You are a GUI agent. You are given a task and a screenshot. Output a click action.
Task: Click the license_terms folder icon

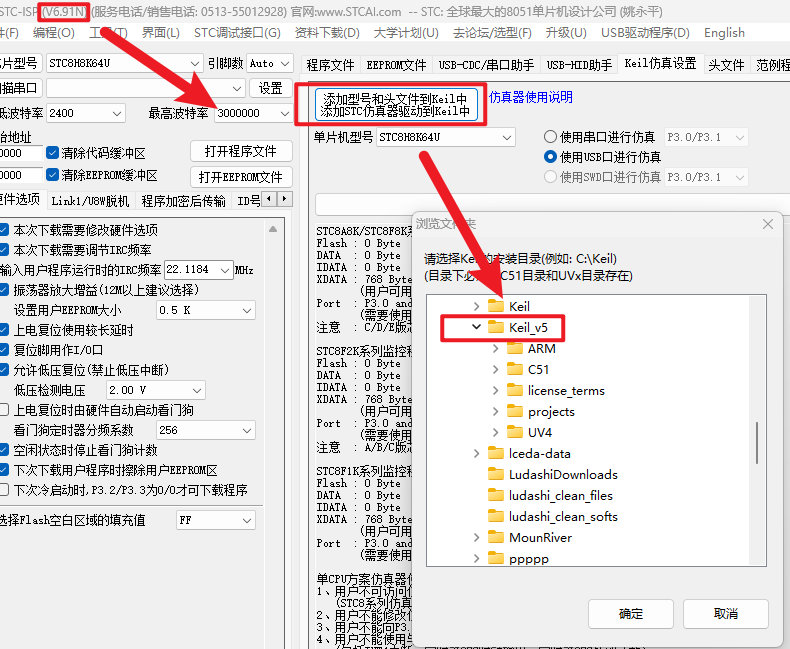[514, 391]
